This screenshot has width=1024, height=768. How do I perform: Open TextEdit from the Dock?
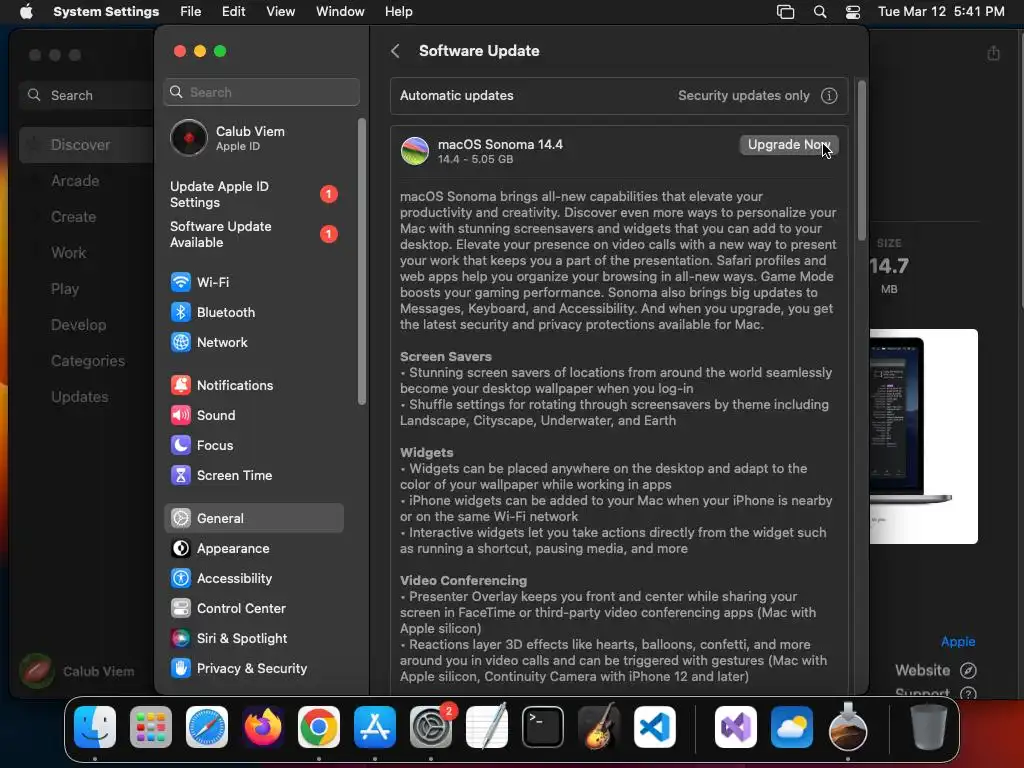point(487,727)
